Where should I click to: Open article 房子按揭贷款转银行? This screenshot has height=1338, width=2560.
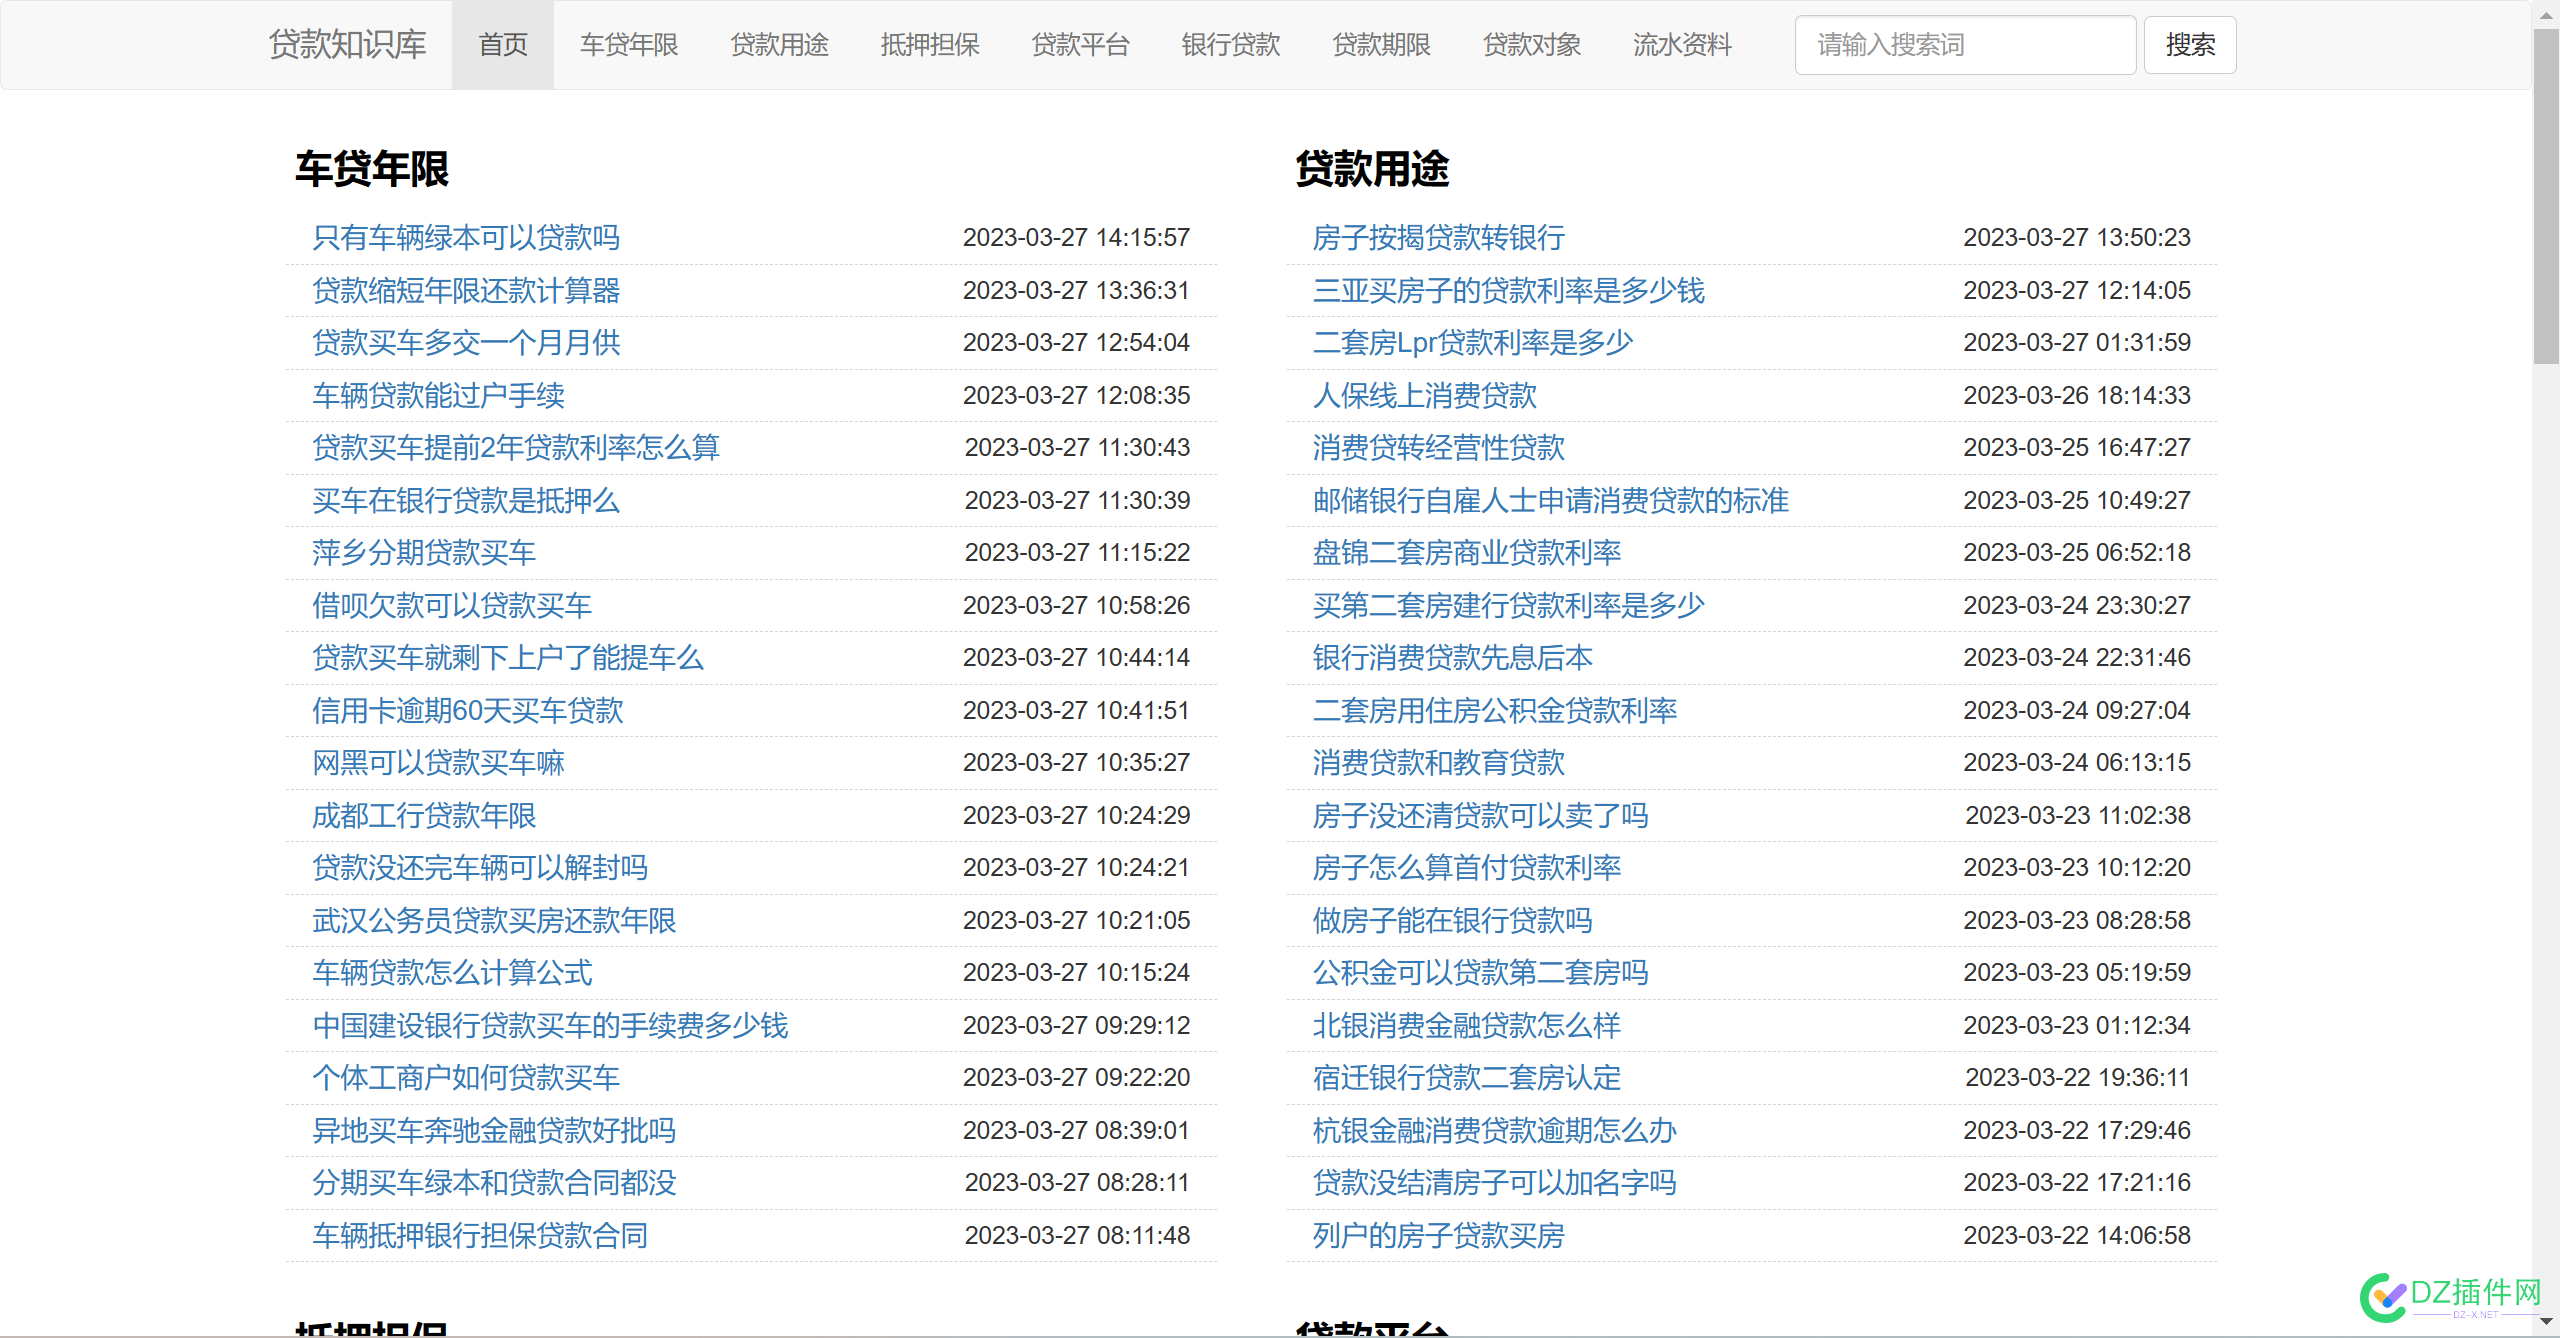point(1438,238)
